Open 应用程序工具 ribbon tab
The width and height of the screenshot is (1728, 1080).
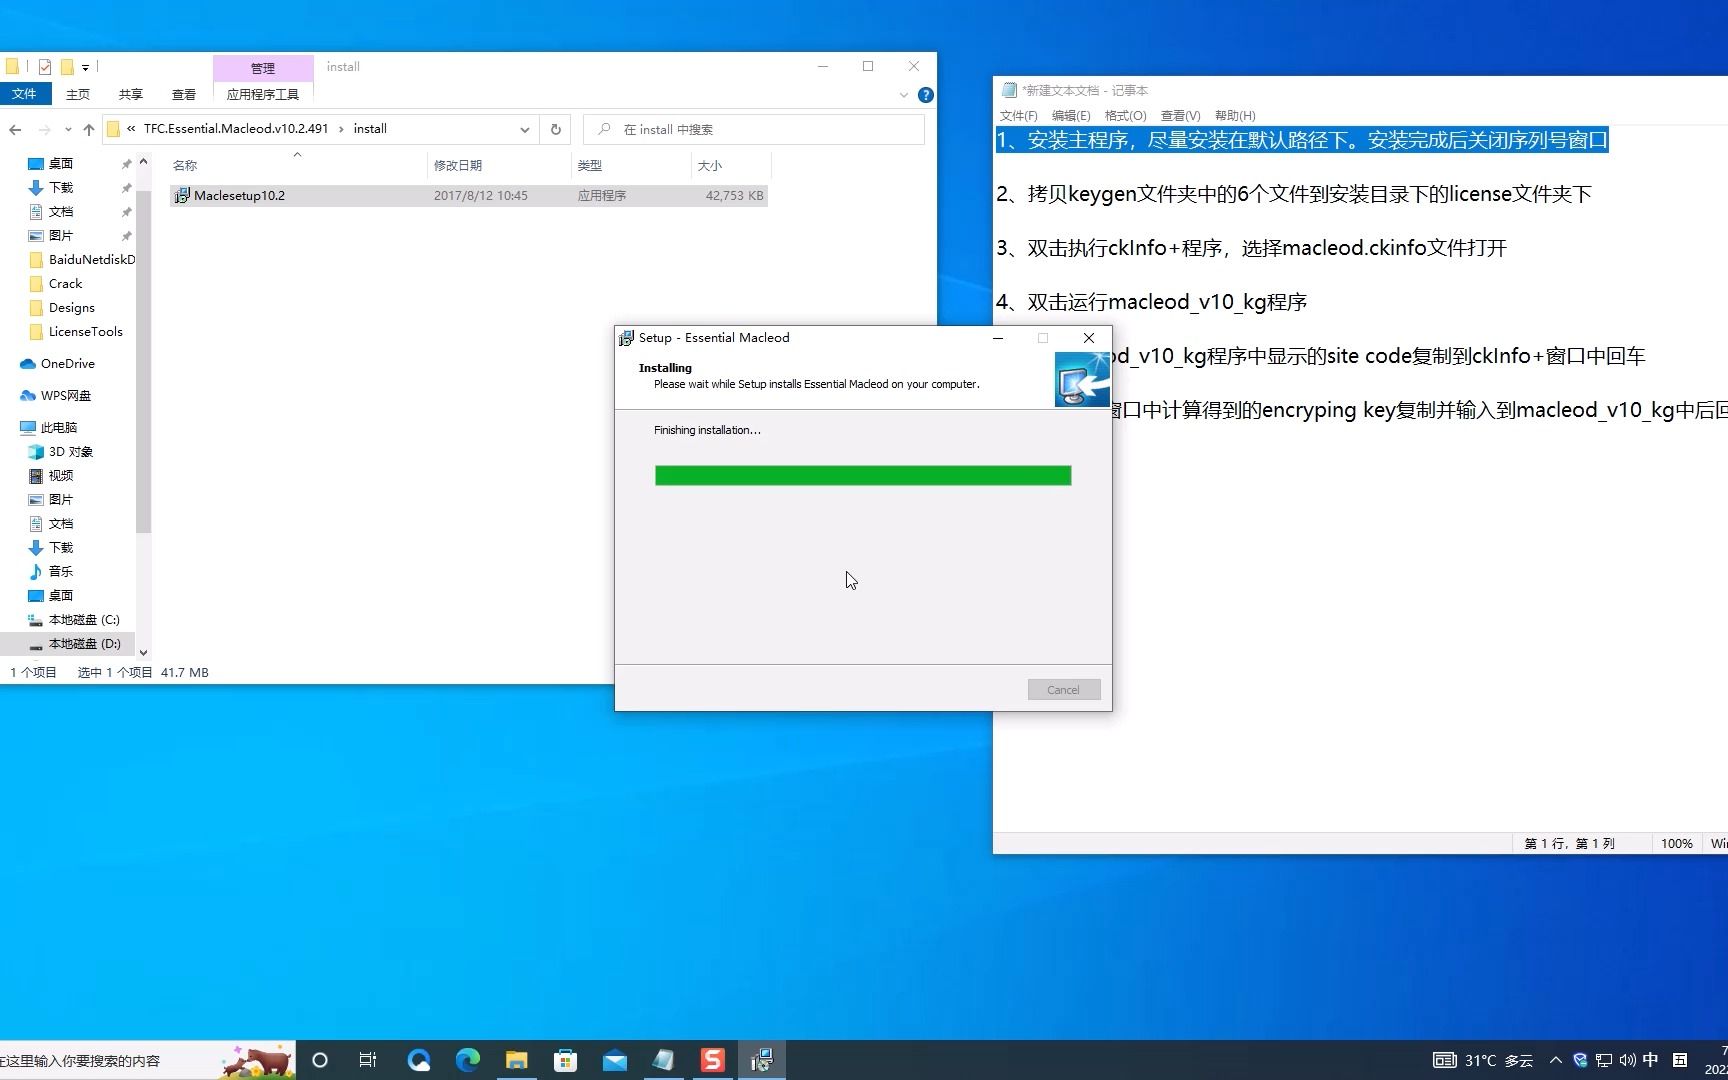pyautogui.click(x=263, y=94)
